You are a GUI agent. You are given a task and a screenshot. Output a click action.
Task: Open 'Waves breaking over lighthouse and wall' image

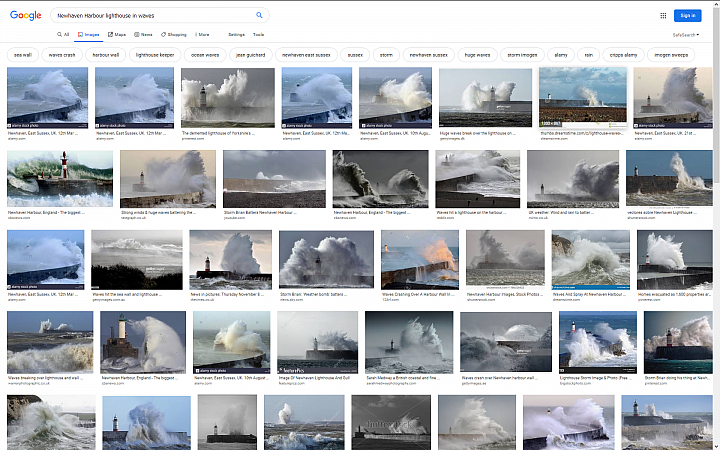(x=50, y=342)
